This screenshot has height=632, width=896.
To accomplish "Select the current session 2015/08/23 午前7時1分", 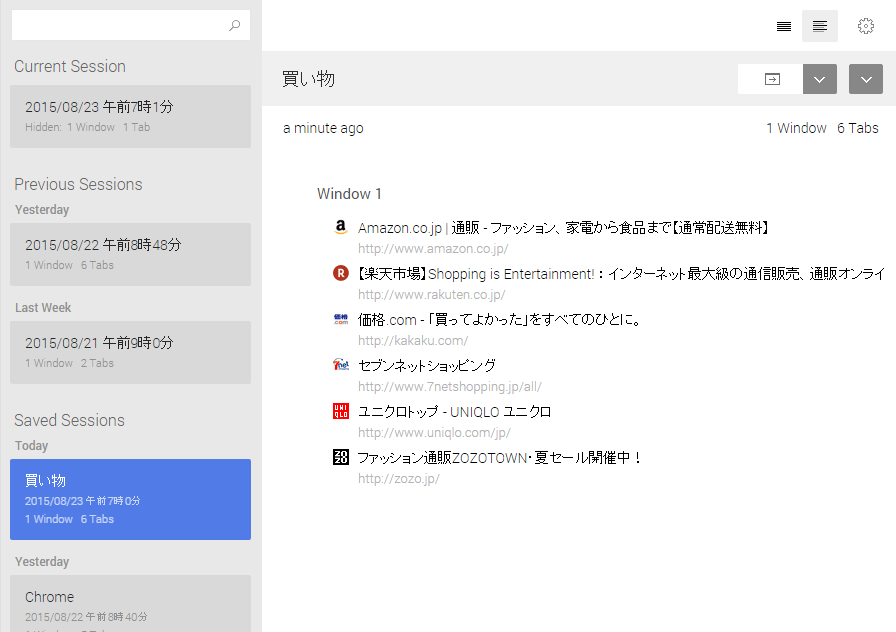I will tap(130, 117).
